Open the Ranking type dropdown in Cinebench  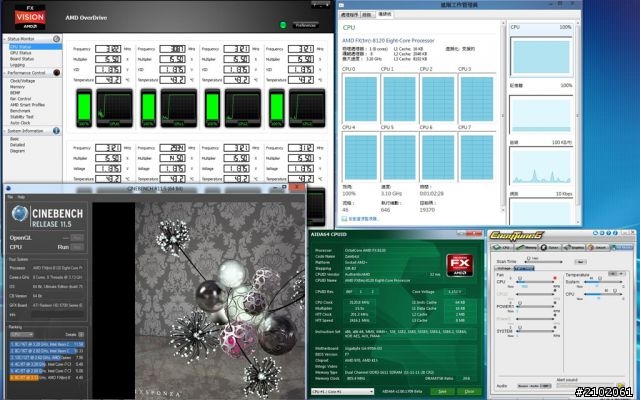[22, 335]
